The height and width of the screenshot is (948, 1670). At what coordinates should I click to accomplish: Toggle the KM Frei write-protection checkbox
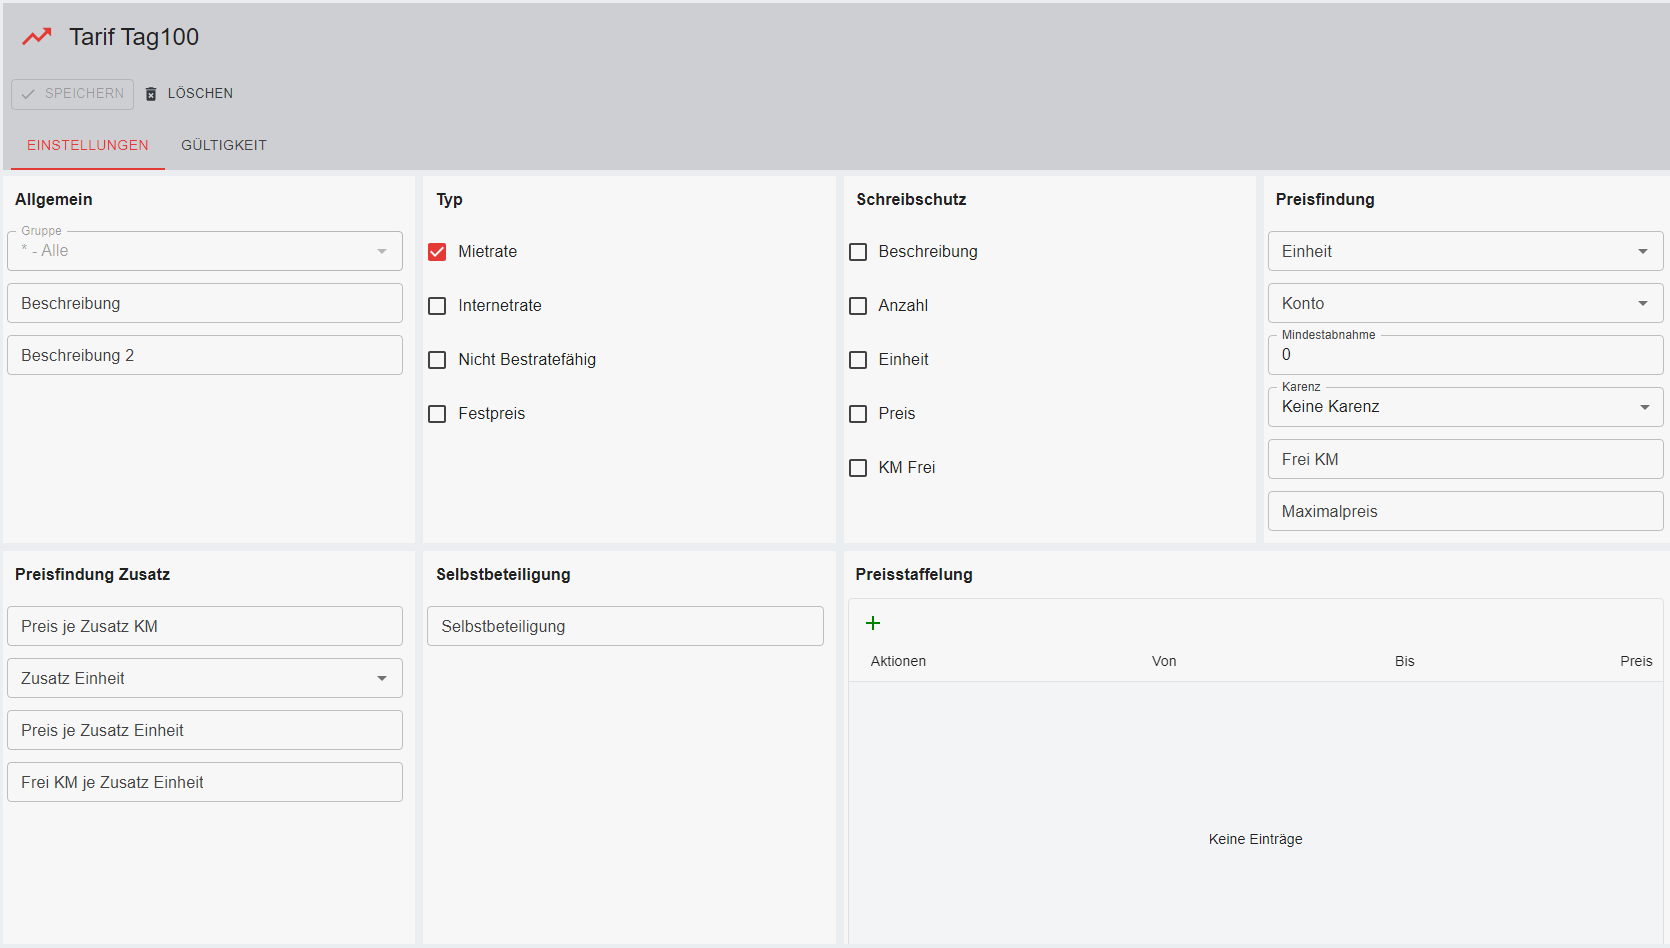click(858, 468)
